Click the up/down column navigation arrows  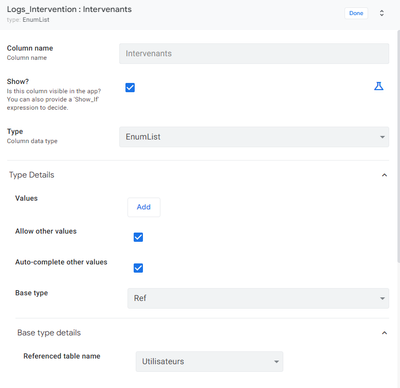pos(382,13)
